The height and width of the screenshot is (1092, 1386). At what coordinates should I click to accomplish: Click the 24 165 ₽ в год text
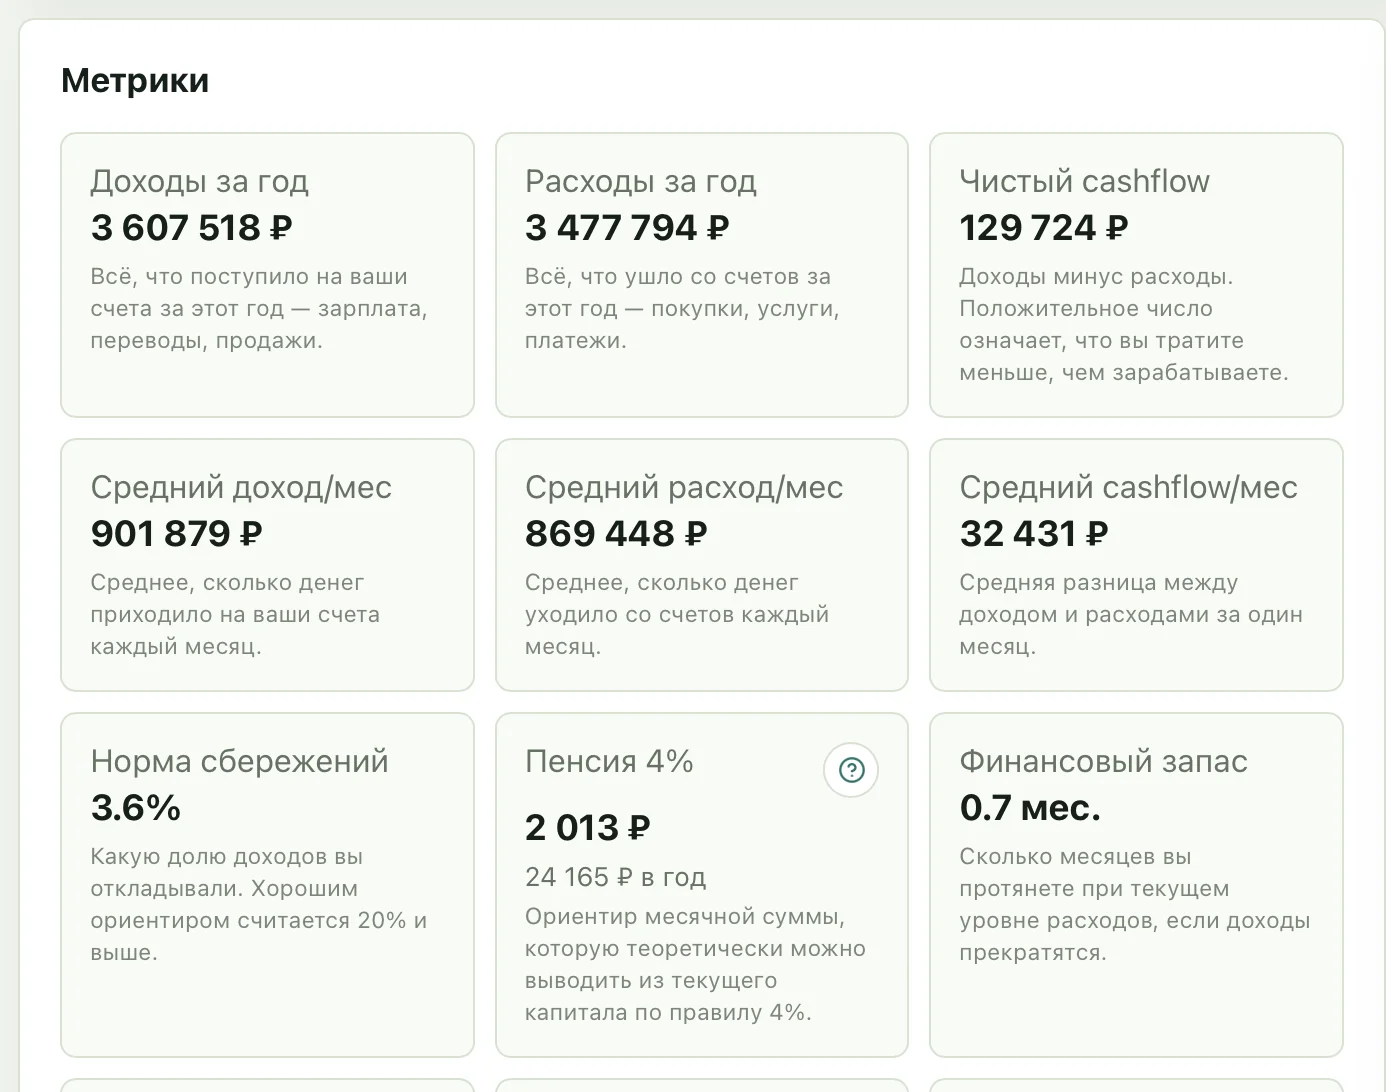point(615,877)
